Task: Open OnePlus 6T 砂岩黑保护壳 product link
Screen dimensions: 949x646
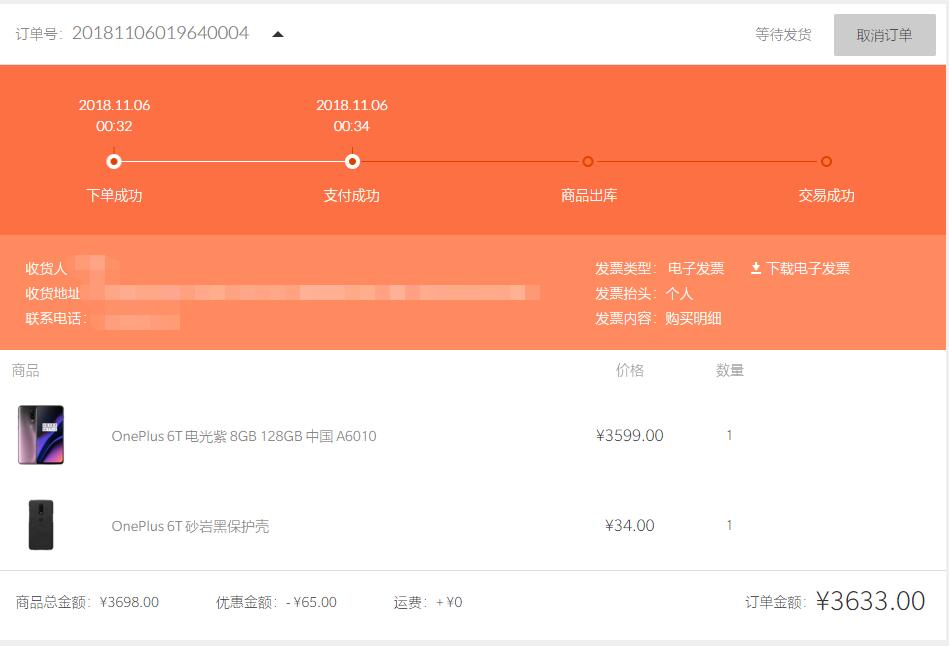Action: pos(190,526)
